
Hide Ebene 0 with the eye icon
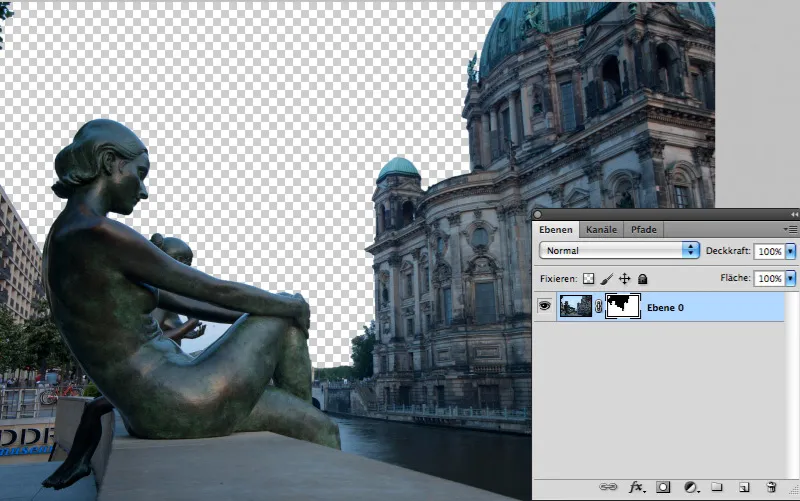[544, 306]
